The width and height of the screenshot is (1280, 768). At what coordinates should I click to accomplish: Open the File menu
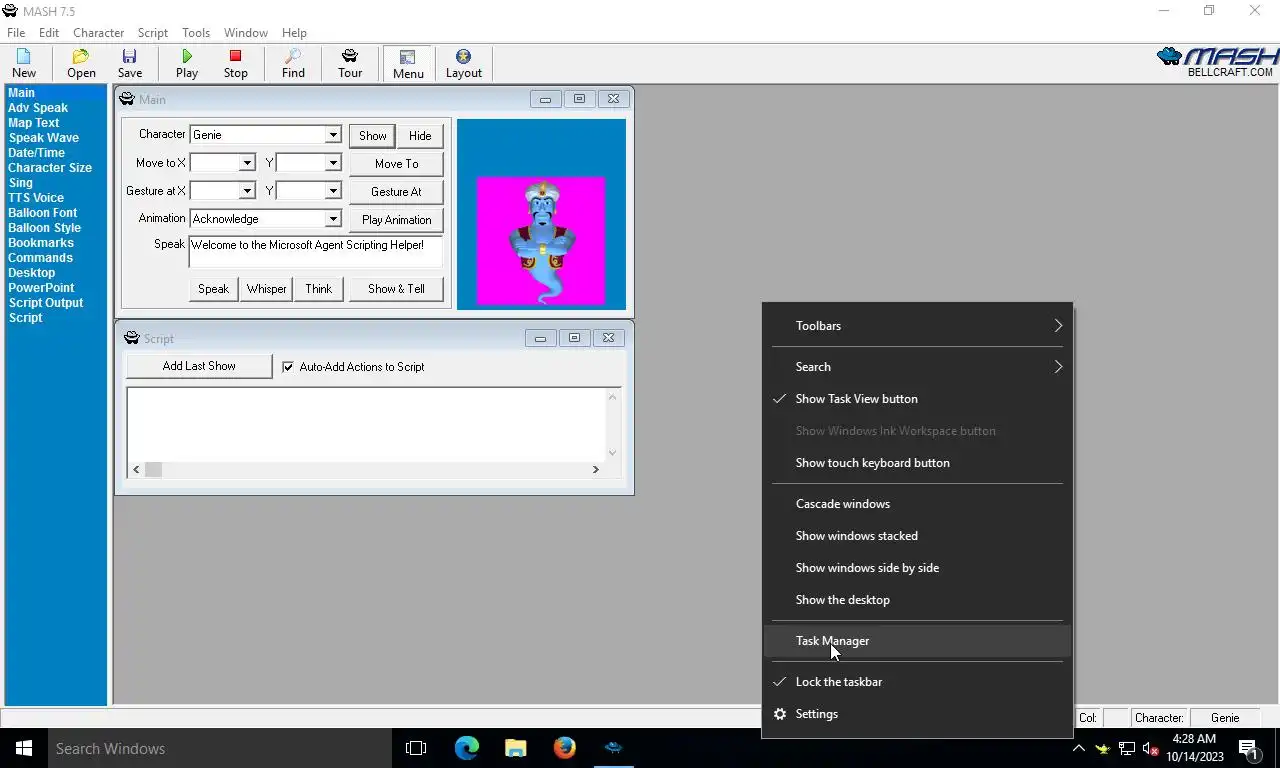16,32
